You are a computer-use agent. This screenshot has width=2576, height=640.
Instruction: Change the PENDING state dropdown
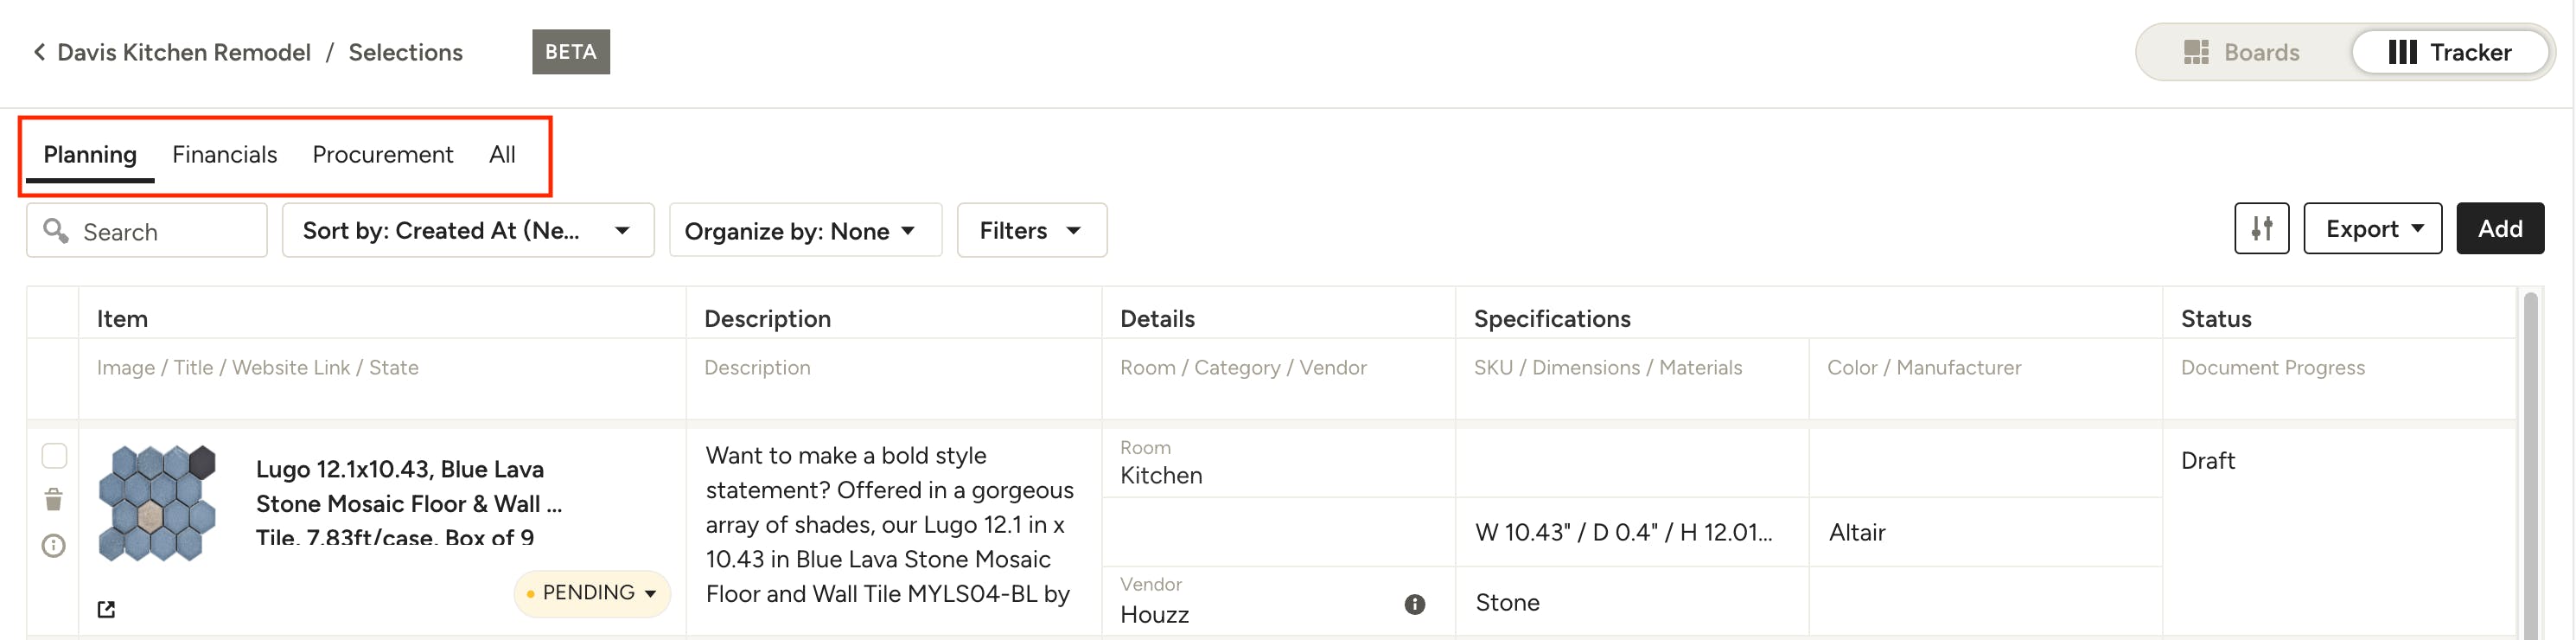(x=591, y=593)
